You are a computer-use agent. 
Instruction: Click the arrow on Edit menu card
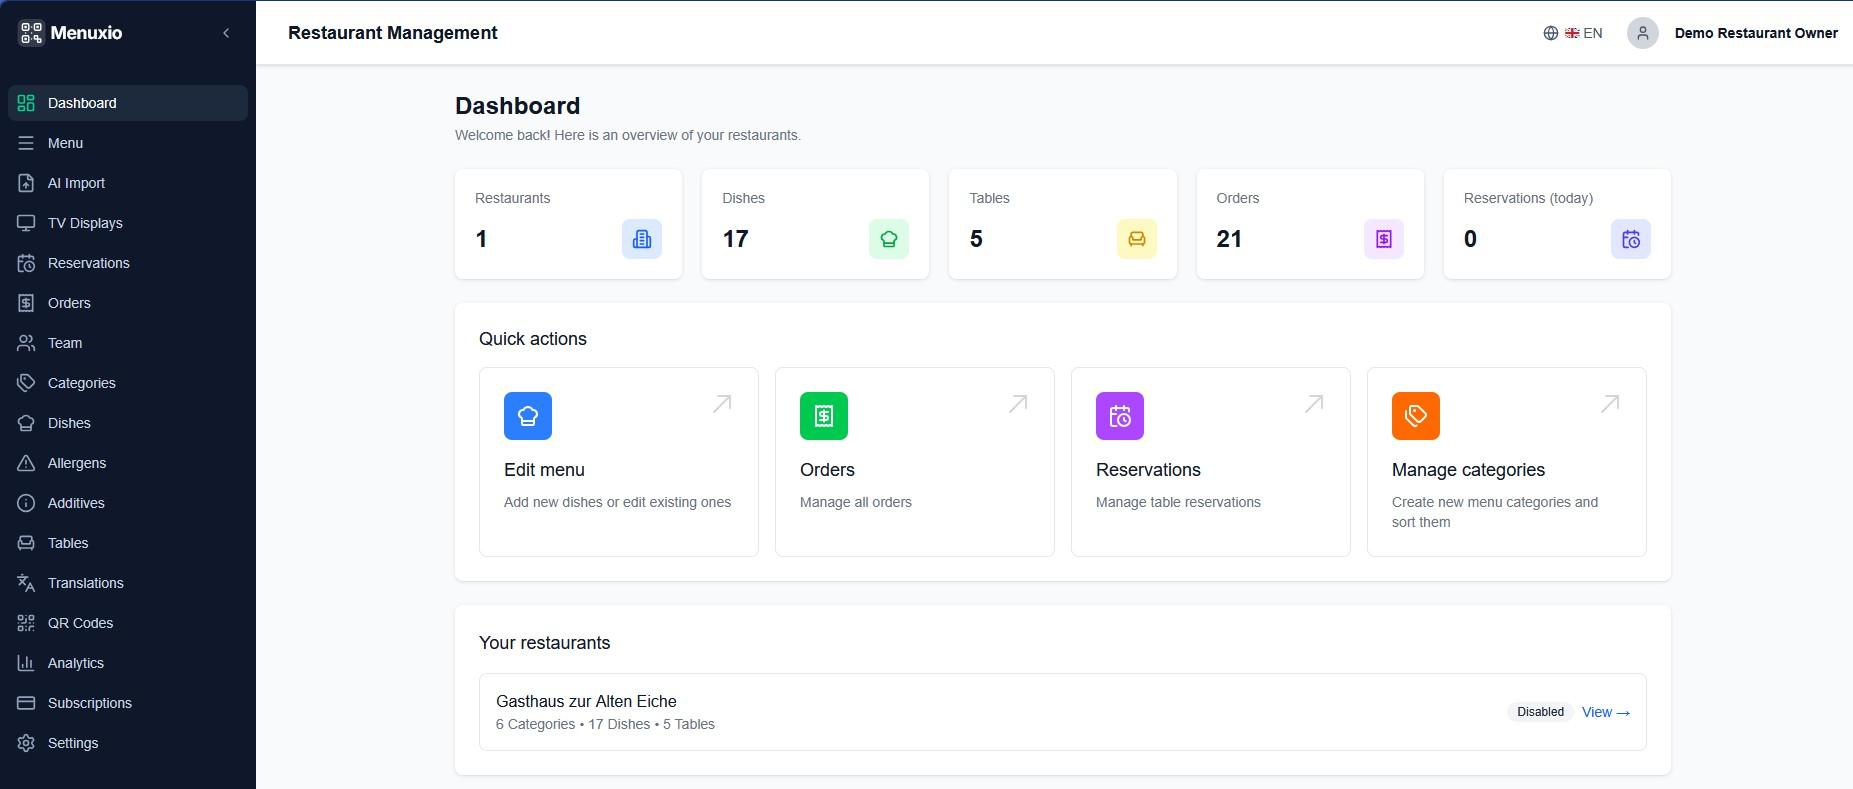click(722, 404)
